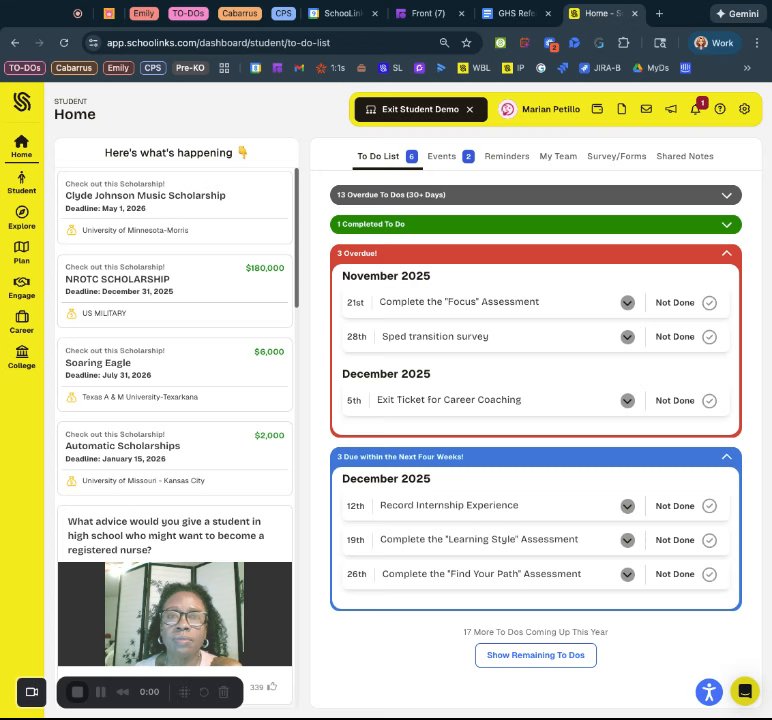Switch to the Reminders tab
Screen dimensions: 772x720
507,156
